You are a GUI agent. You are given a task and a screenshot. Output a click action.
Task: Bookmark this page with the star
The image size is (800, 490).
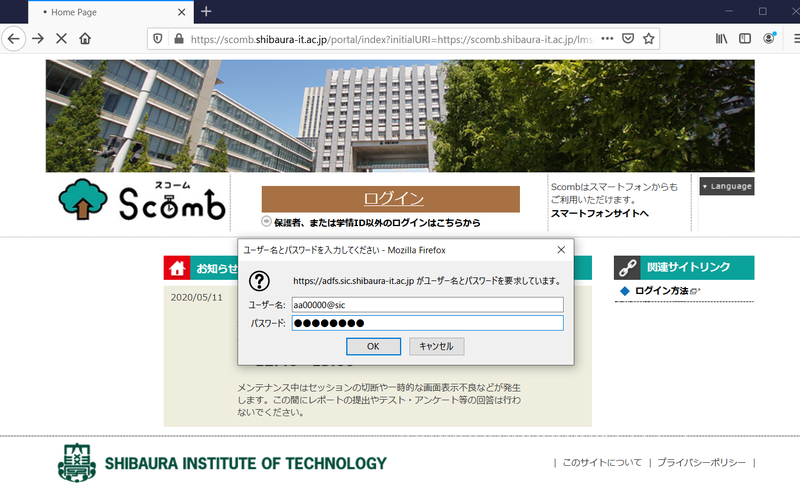648,39
